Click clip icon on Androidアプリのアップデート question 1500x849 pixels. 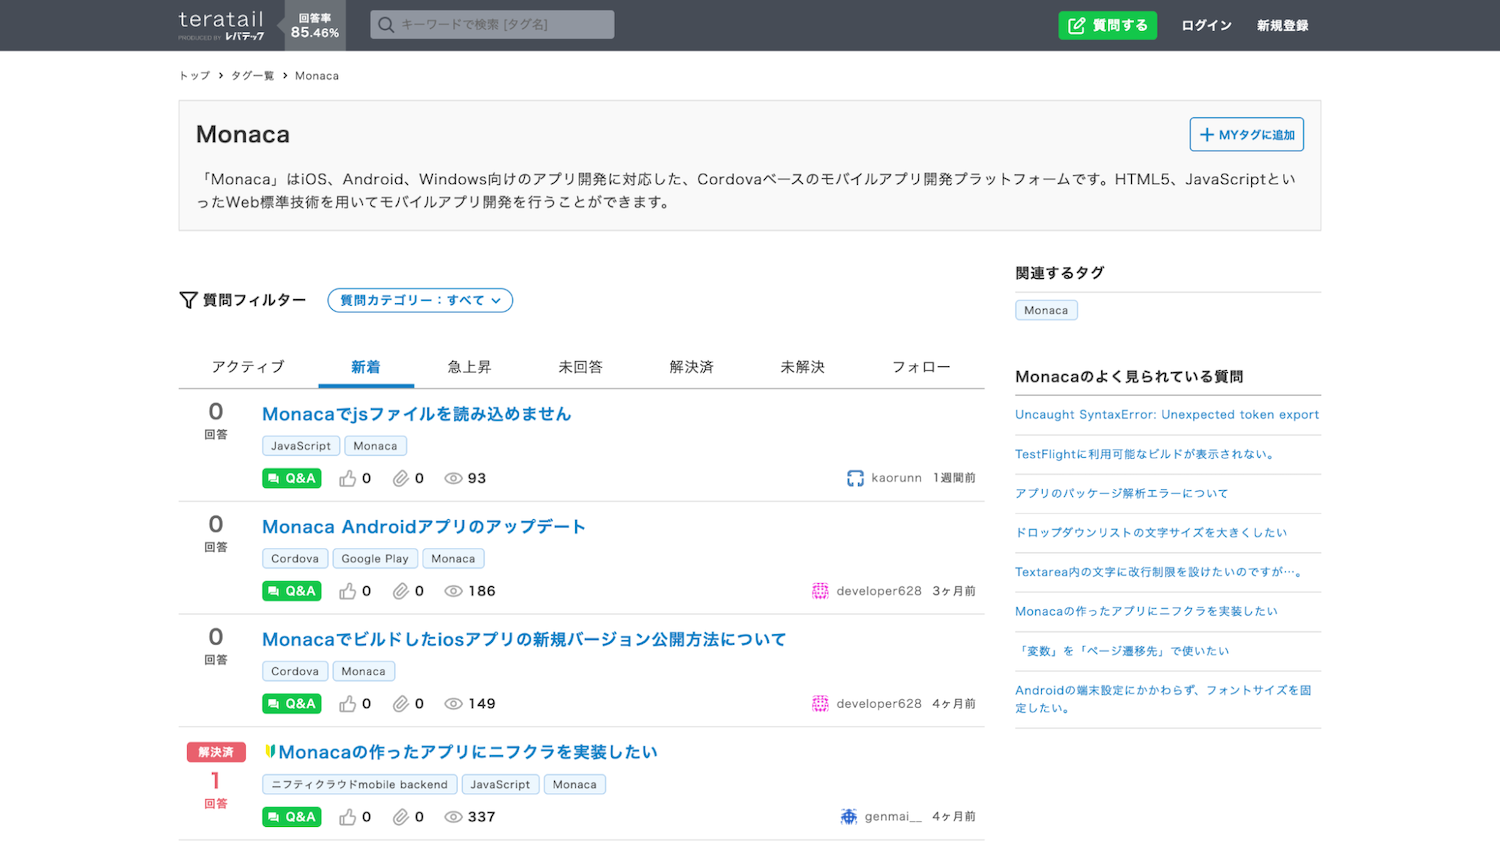tap(400, 592)
